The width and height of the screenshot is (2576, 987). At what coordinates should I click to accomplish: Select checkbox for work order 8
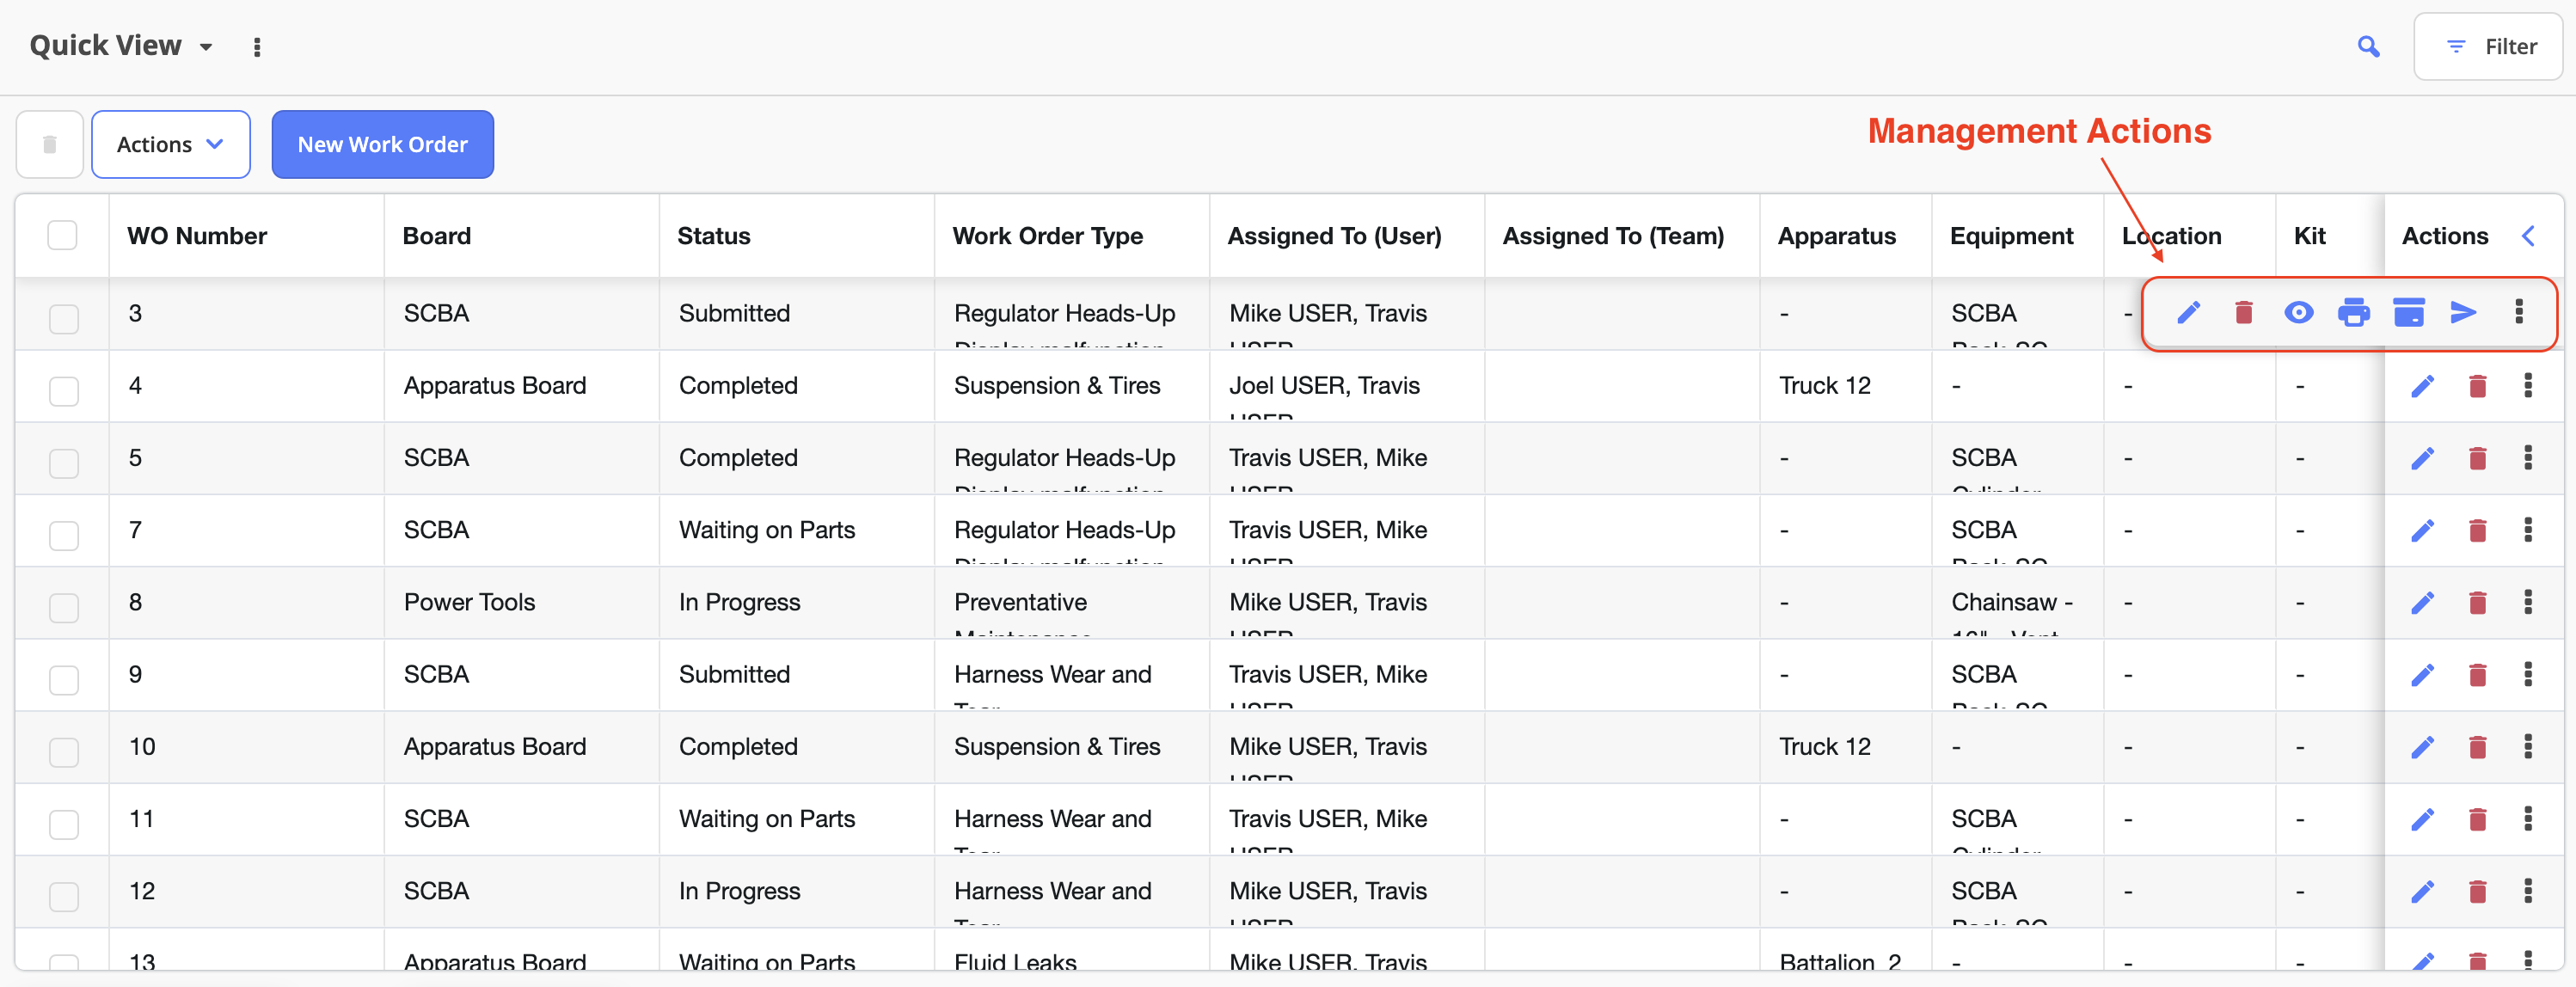coord(64,608)
